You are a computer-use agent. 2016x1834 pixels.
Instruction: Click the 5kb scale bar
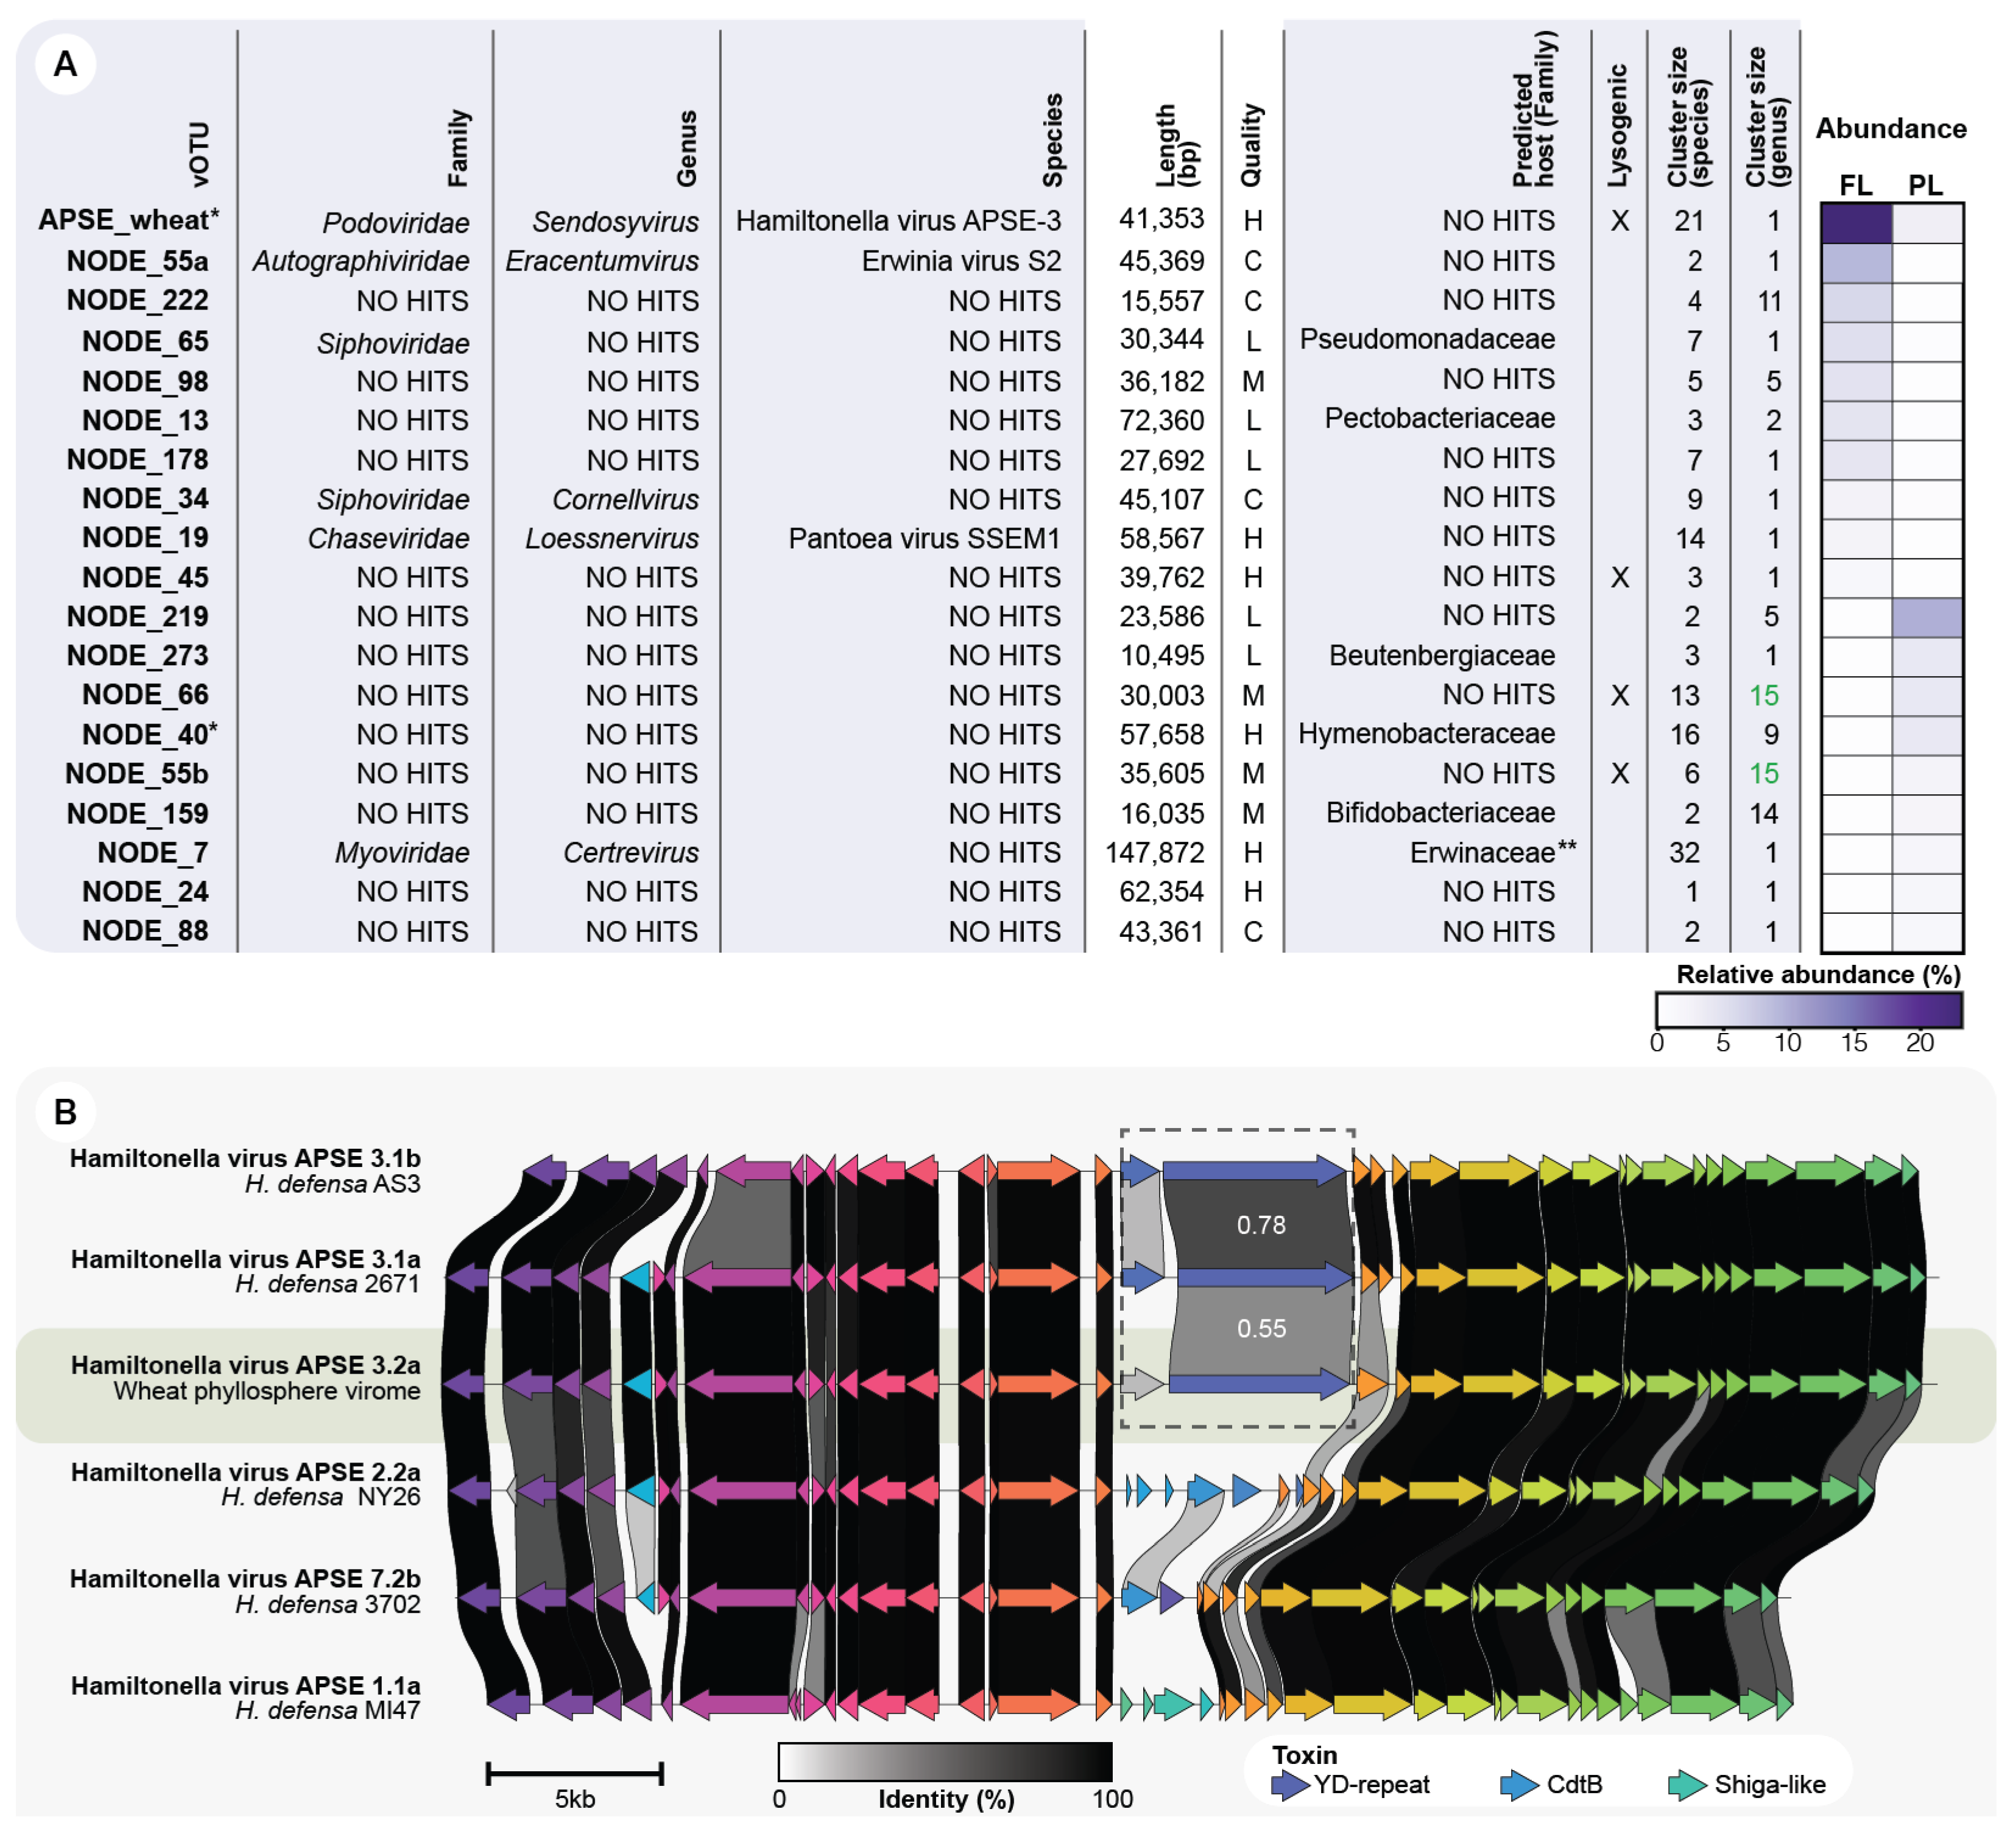(574, 1775)
